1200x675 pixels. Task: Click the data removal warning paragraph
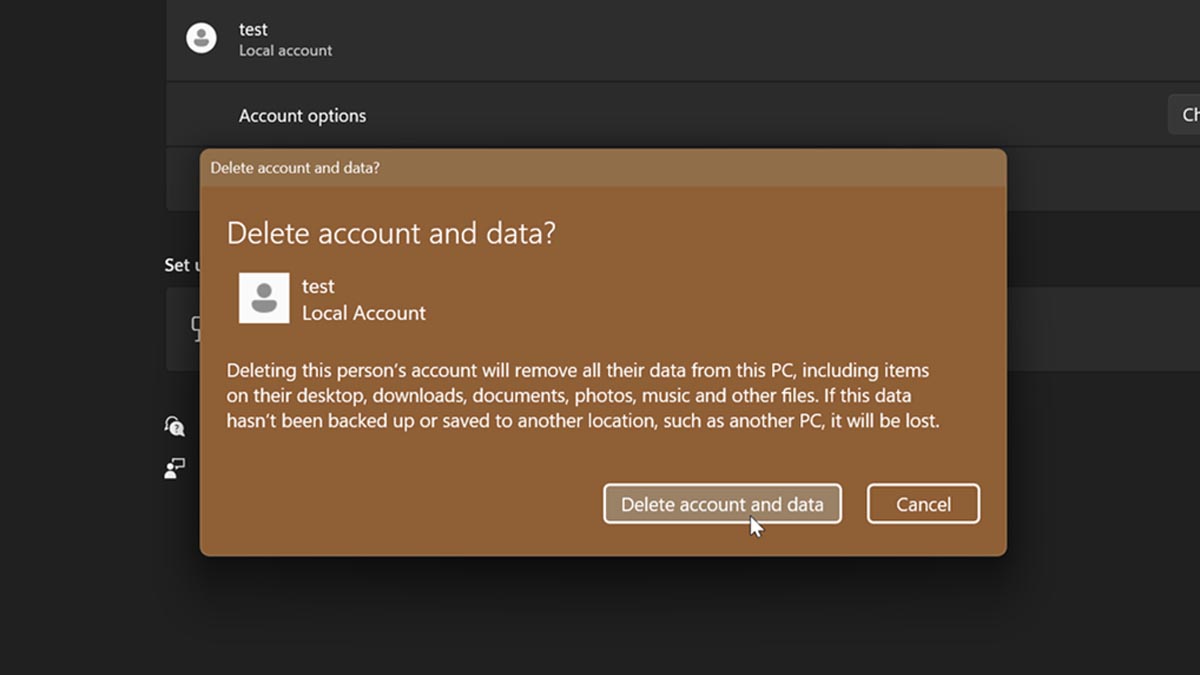point(582,396)
